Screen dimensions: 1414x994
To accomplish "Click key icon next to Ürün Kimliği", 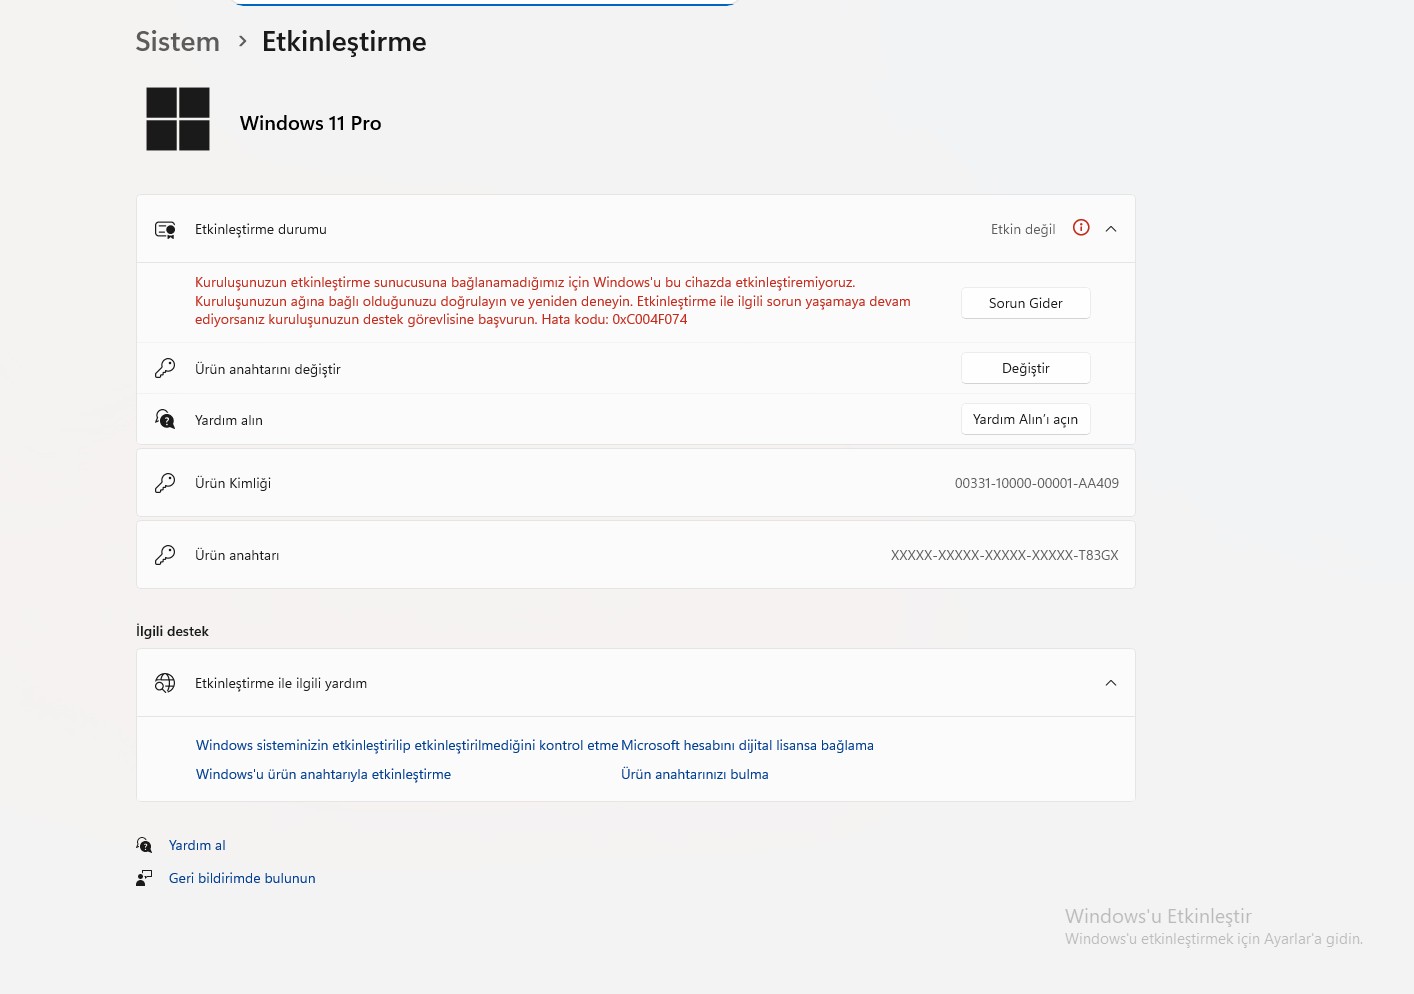I will point(165,483).
